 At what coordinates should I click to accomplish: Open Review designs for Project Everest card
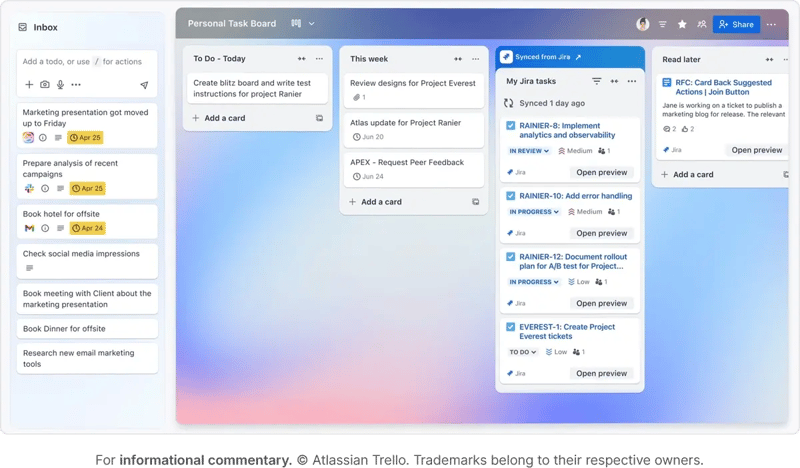[x=414, y=90]
